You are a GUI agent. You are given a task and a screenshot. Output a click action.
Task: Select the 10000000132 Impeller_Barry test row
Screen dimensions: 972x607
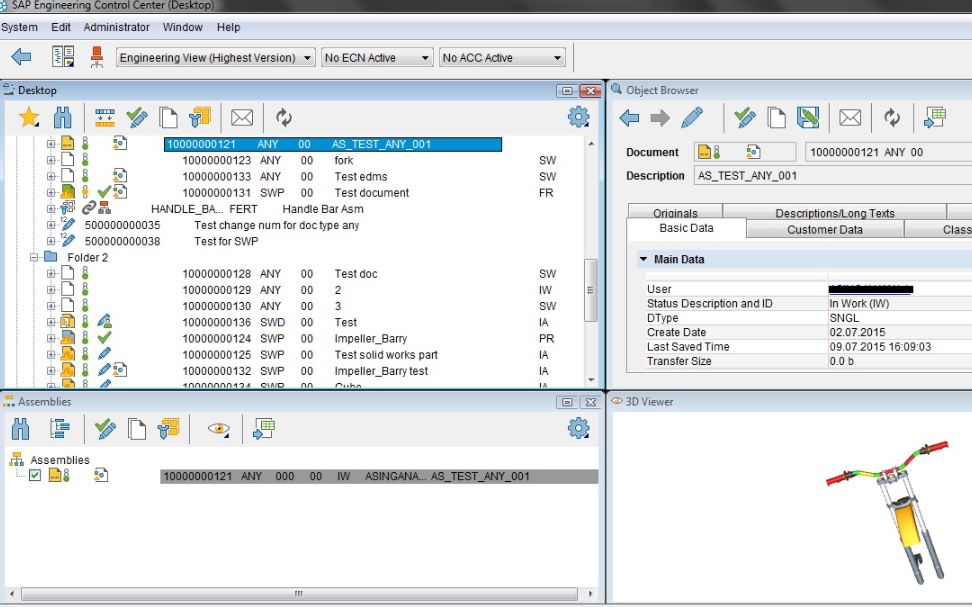310,371
